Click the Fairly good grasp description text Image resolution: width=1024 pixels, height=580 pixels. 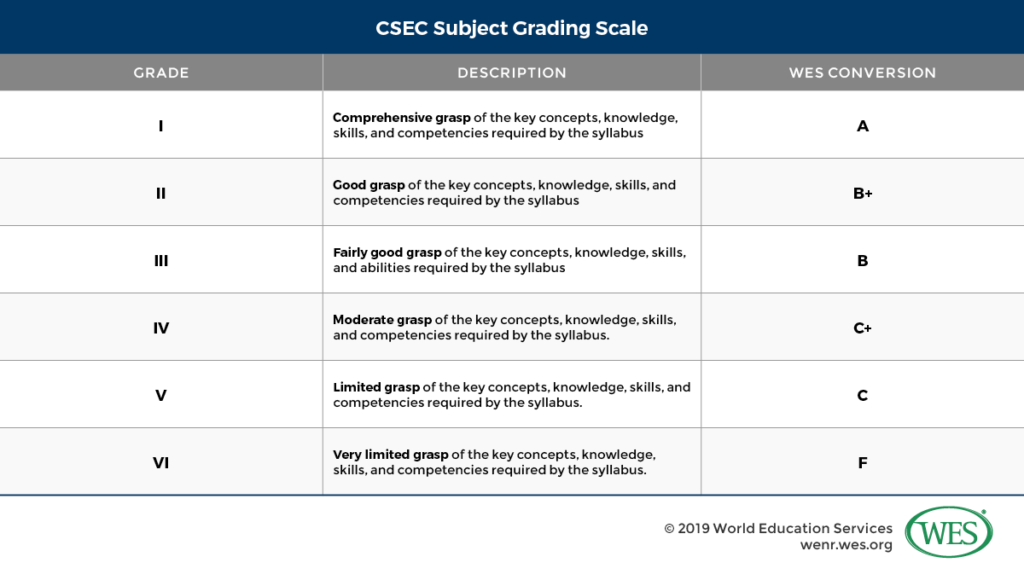tap(509, 260)
